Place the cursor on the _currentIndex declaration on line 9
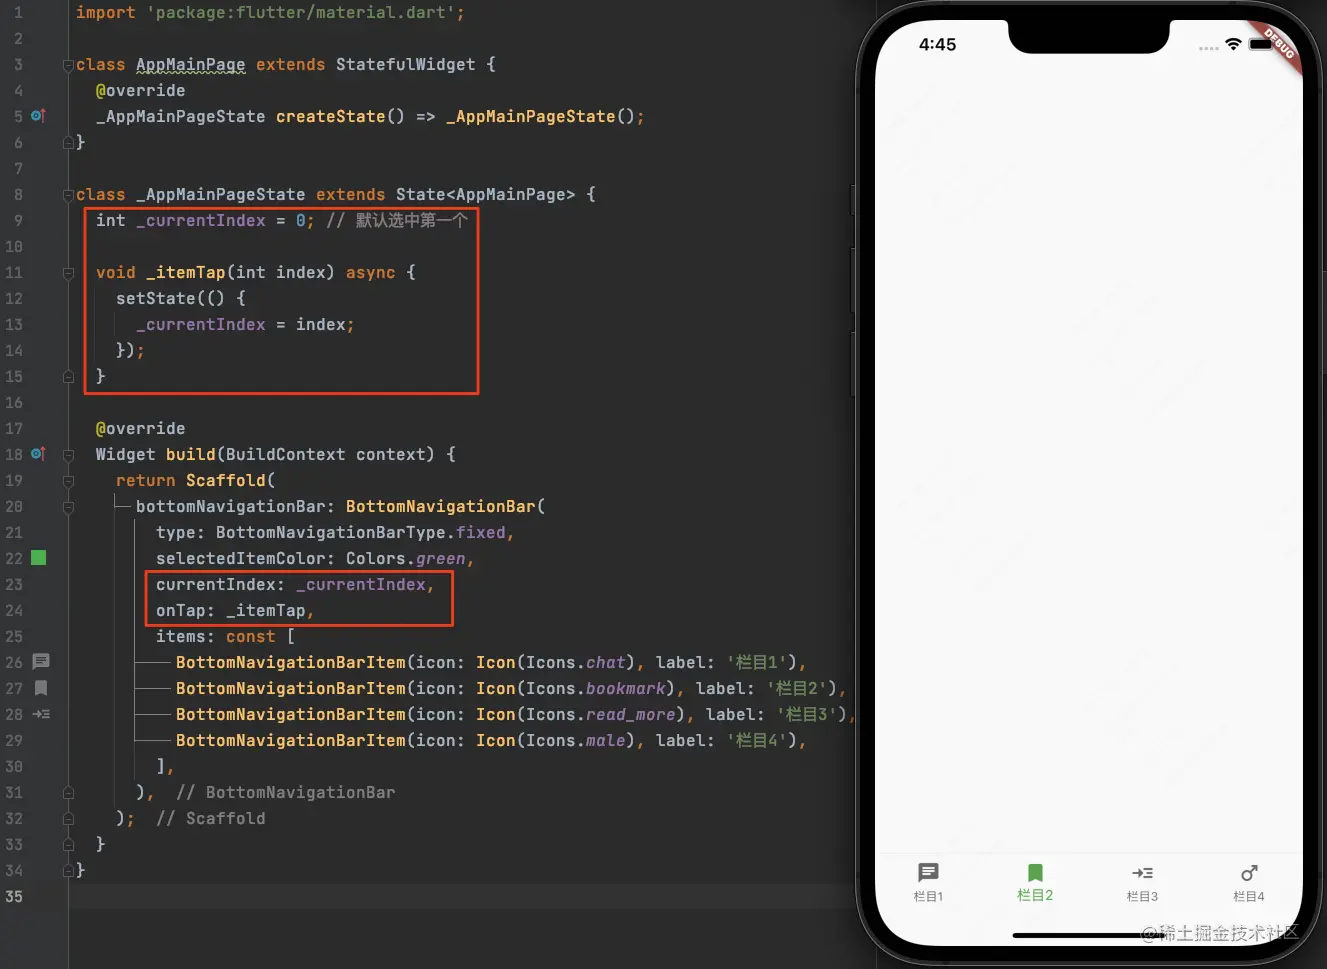Viewport: 1327px width, 969px height. 205,221
